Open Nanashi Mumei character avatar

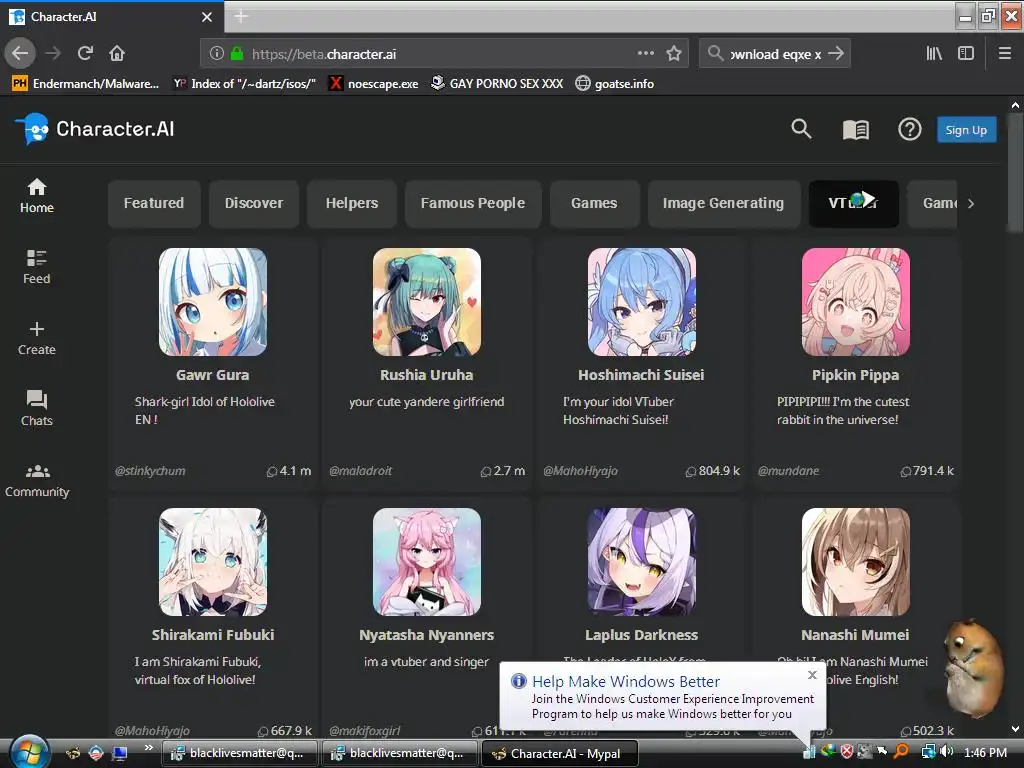click(856, 562)
